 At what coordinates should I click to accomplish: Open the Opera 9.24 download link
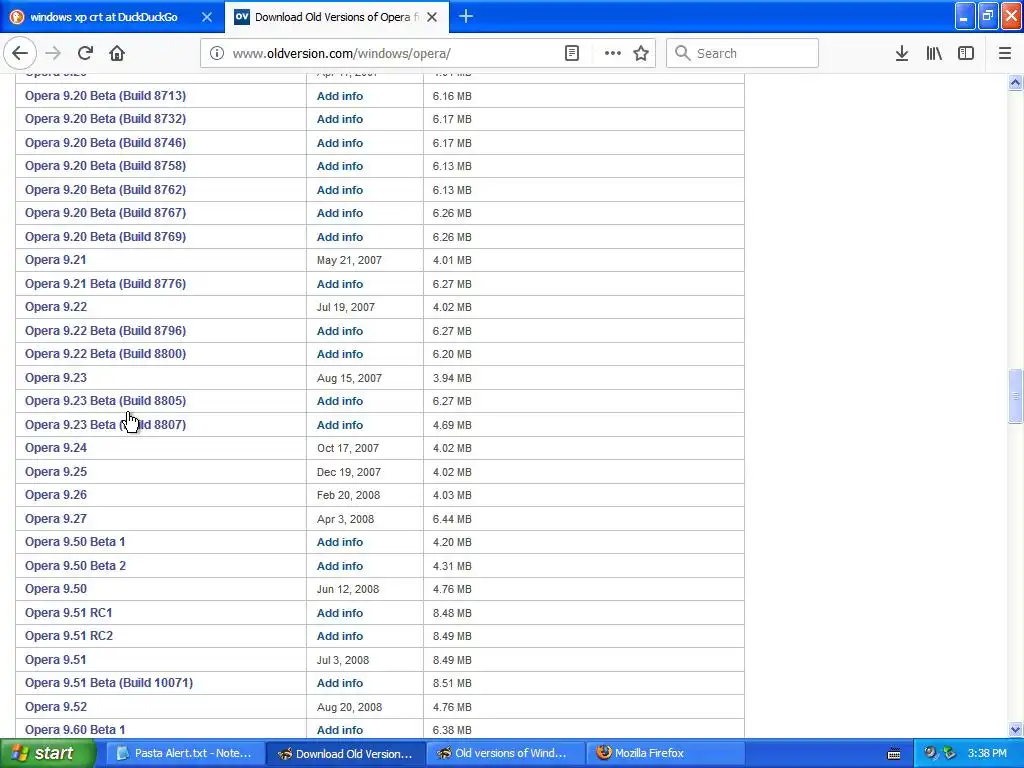point(56,448)
